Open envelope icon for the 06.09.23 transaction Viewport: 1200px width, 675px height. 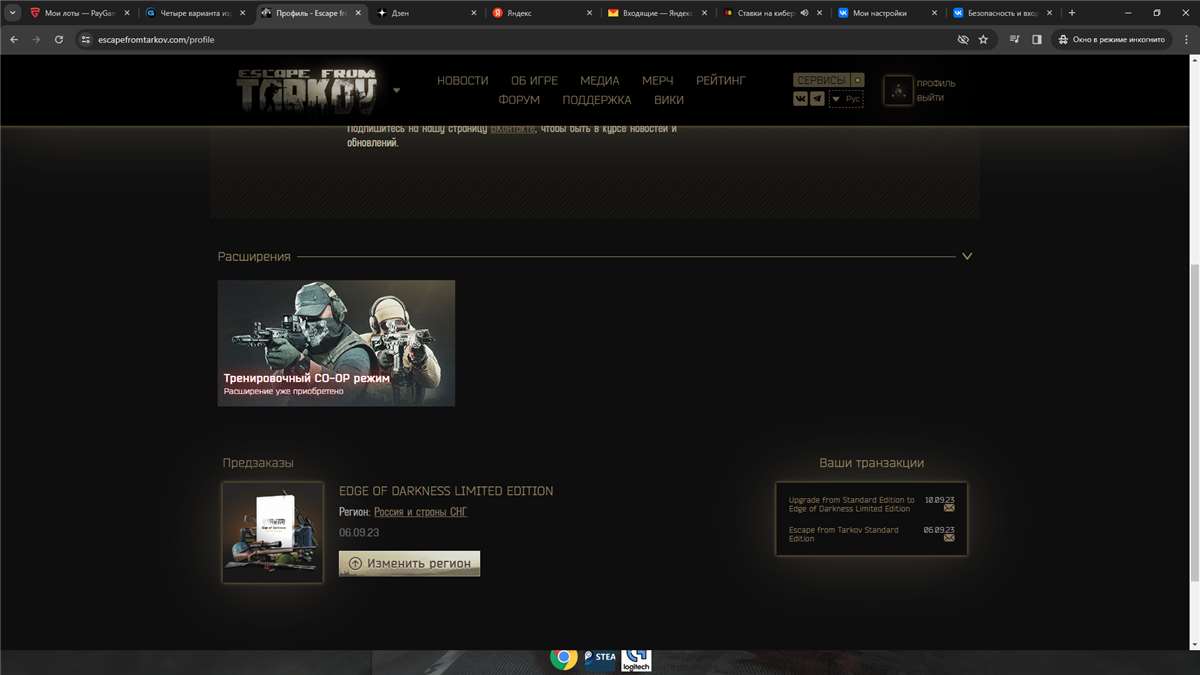tap(949, 538)
